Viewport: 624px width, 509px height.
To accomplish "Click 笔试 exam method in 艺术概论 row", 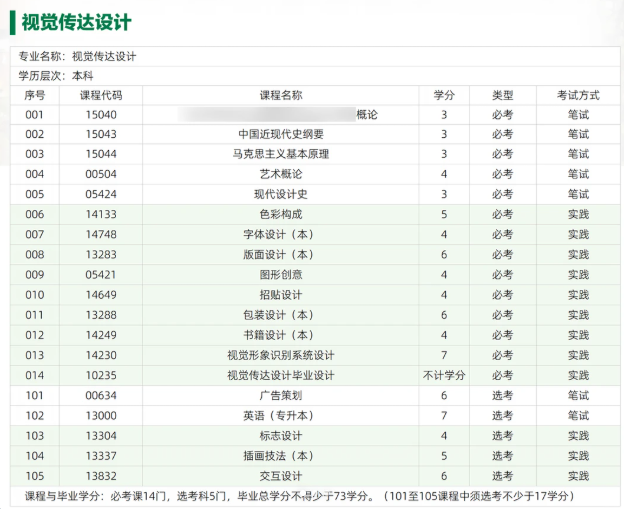I will (578, 174).
